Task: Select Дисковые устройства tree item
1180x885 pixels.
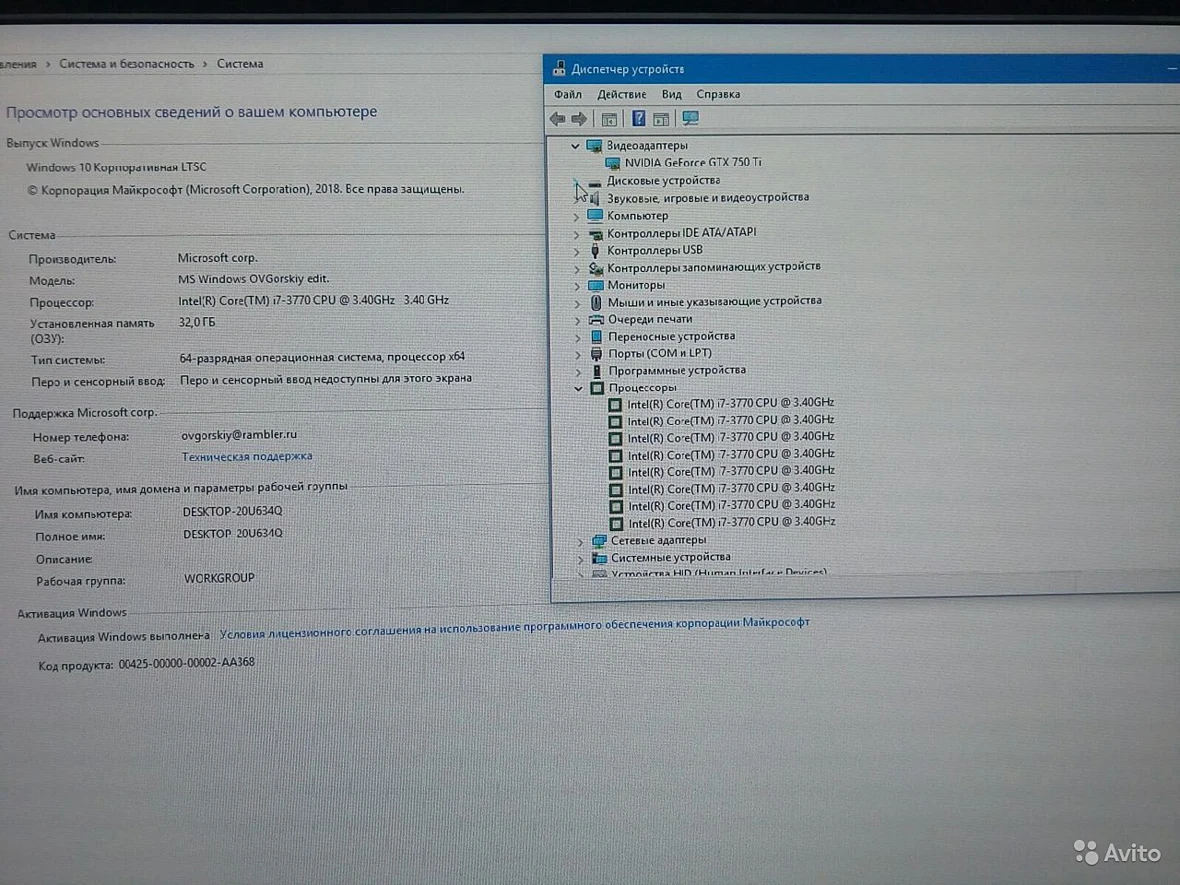Action: [x=664, y=181]
